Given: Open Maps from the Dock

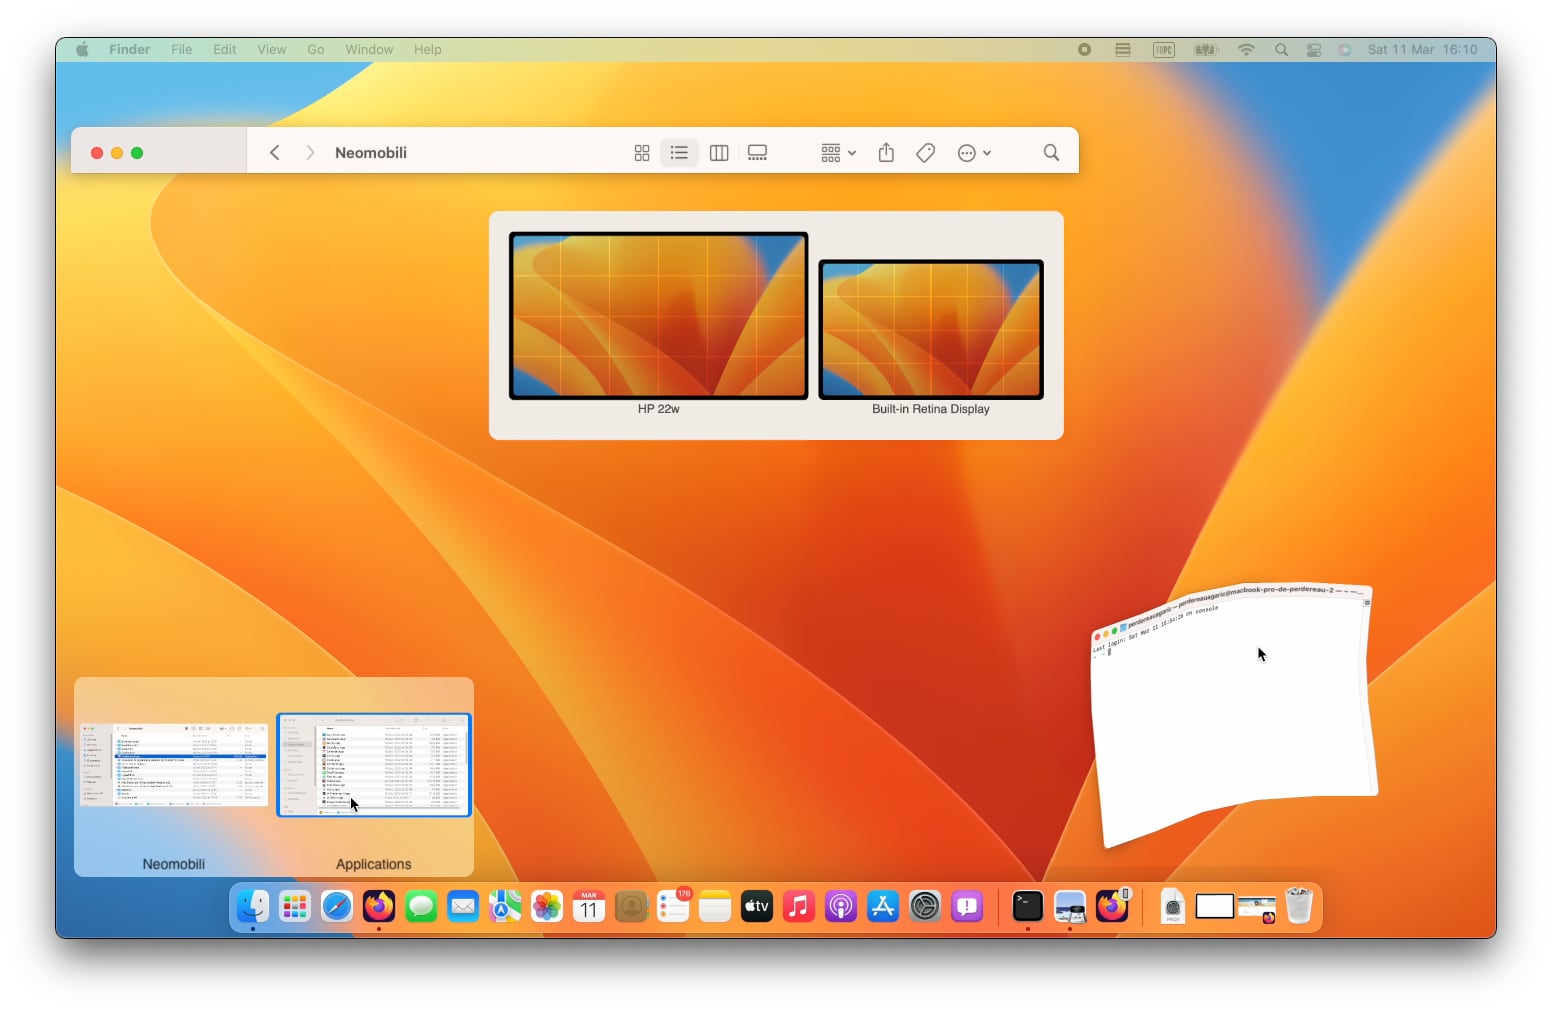Looking at the screenshot, I should click(x=505, y=907).
